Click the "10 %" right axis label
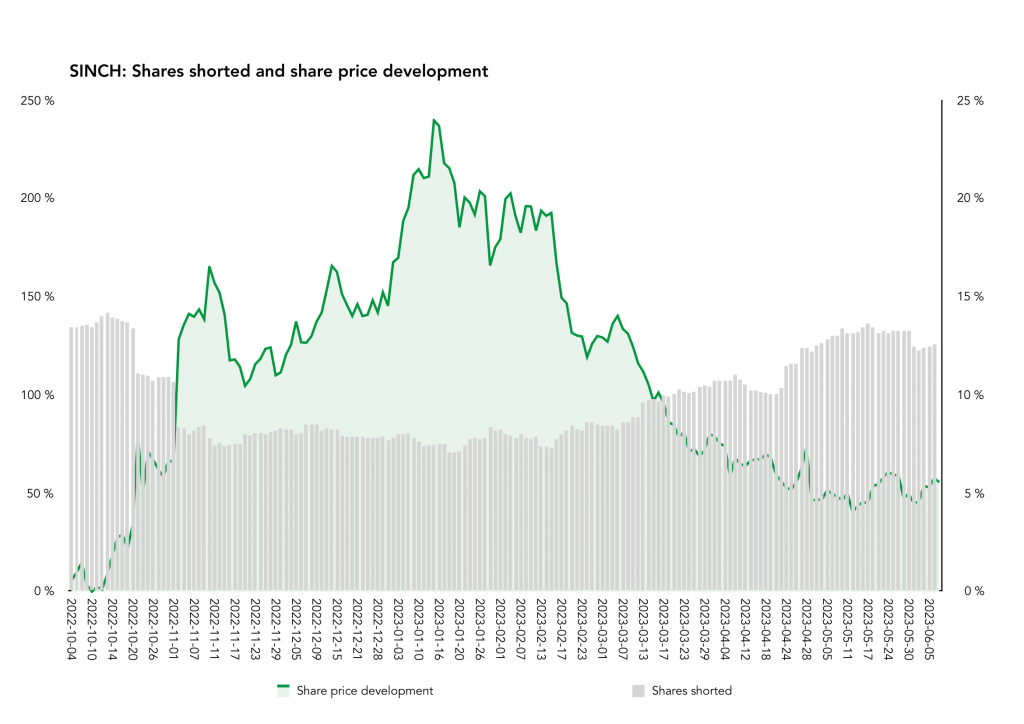Screen dimensions: 1024x724 (x=970, y=395)
